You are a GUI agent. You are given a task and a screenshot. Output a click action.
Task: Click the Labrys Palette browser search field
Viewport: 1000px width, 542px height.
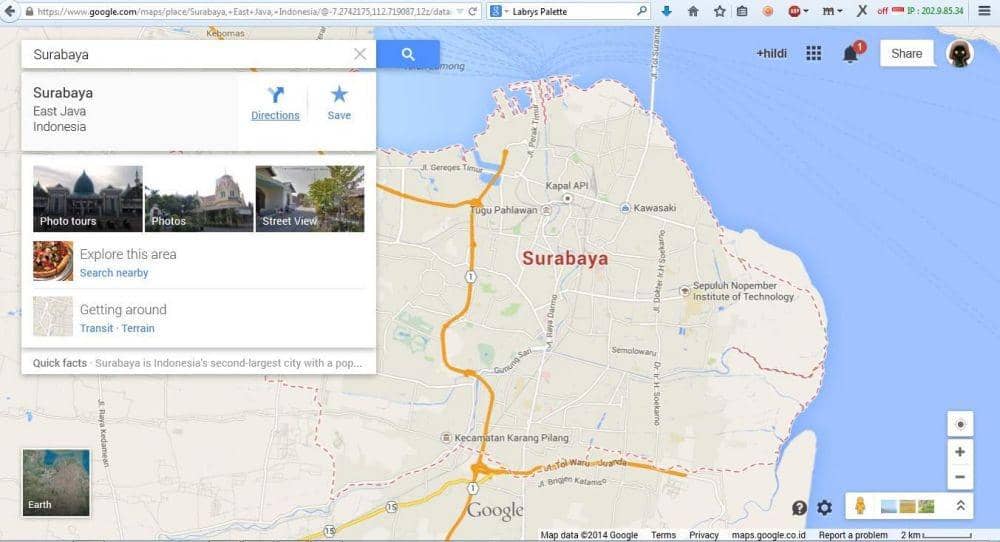point(572,11)
